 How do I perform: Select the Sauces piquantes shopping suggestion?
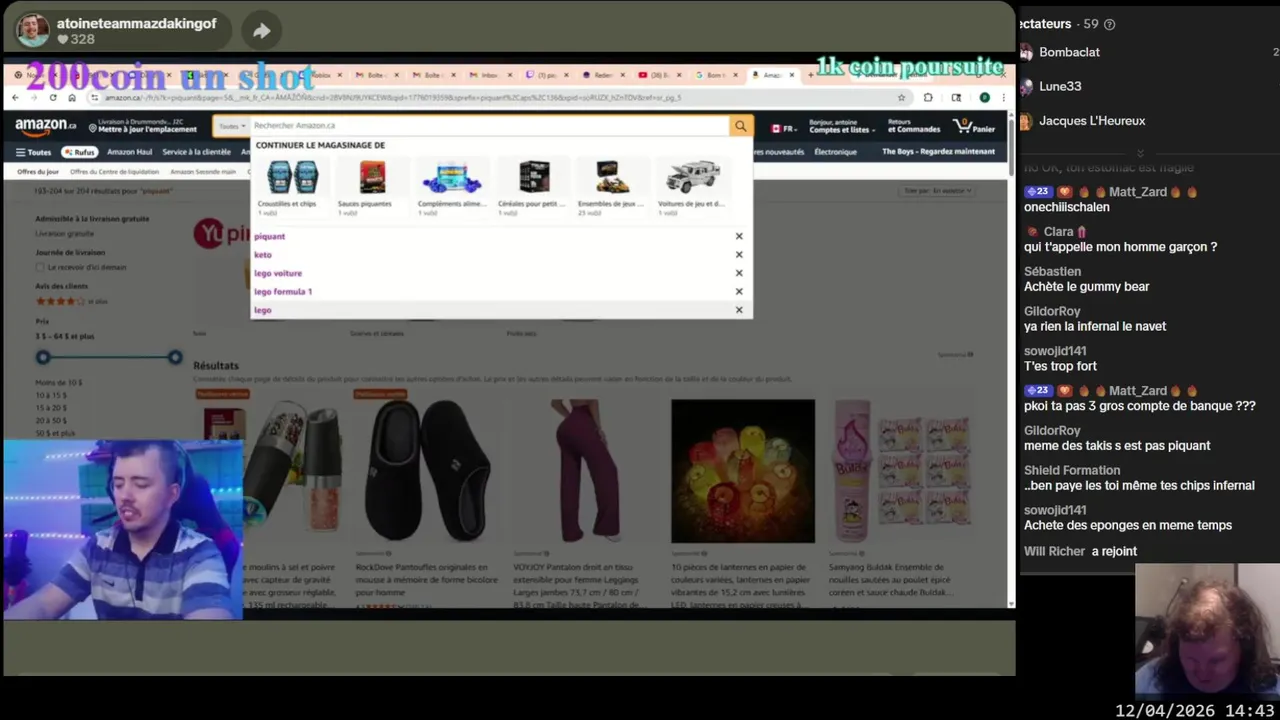click(x=372, y=186)
